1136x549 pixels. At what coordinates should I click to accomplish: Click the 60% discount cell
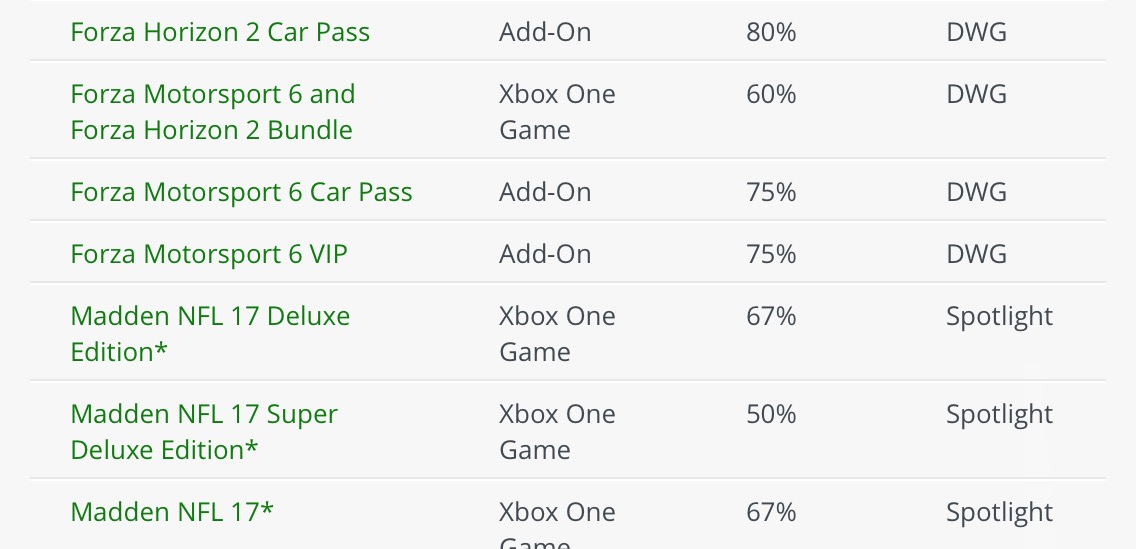[x=771, y=94]
